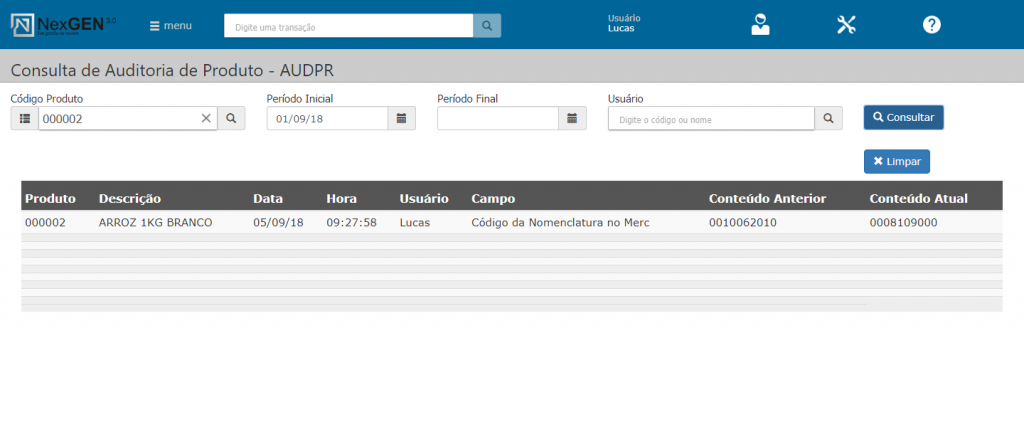Viewport: 1024px width, 427px height.
Task: Click the Usuário search magnifier icon
Action: pyautogui.click(x=828, y=119)
